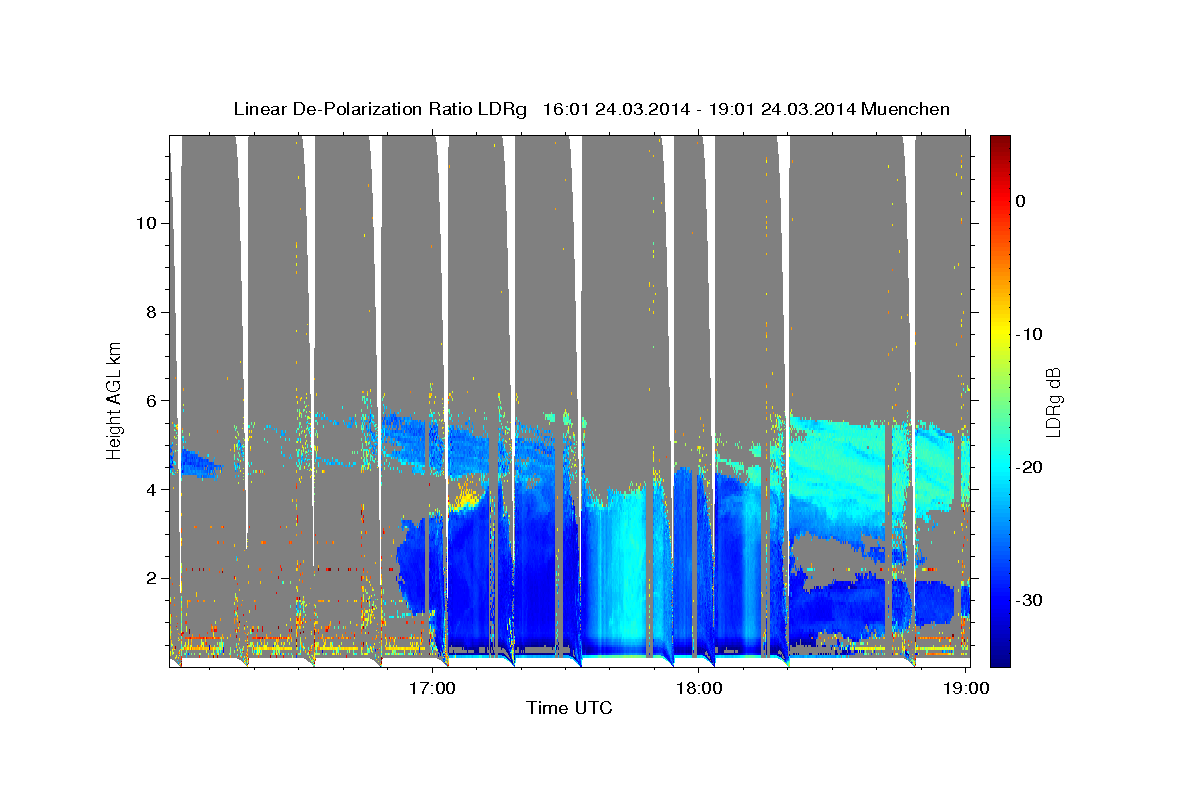Click the colorbar tick value '0'
Image resolution: width=1200 pixels, height=800 pixels.
[x=1021, y=201]
